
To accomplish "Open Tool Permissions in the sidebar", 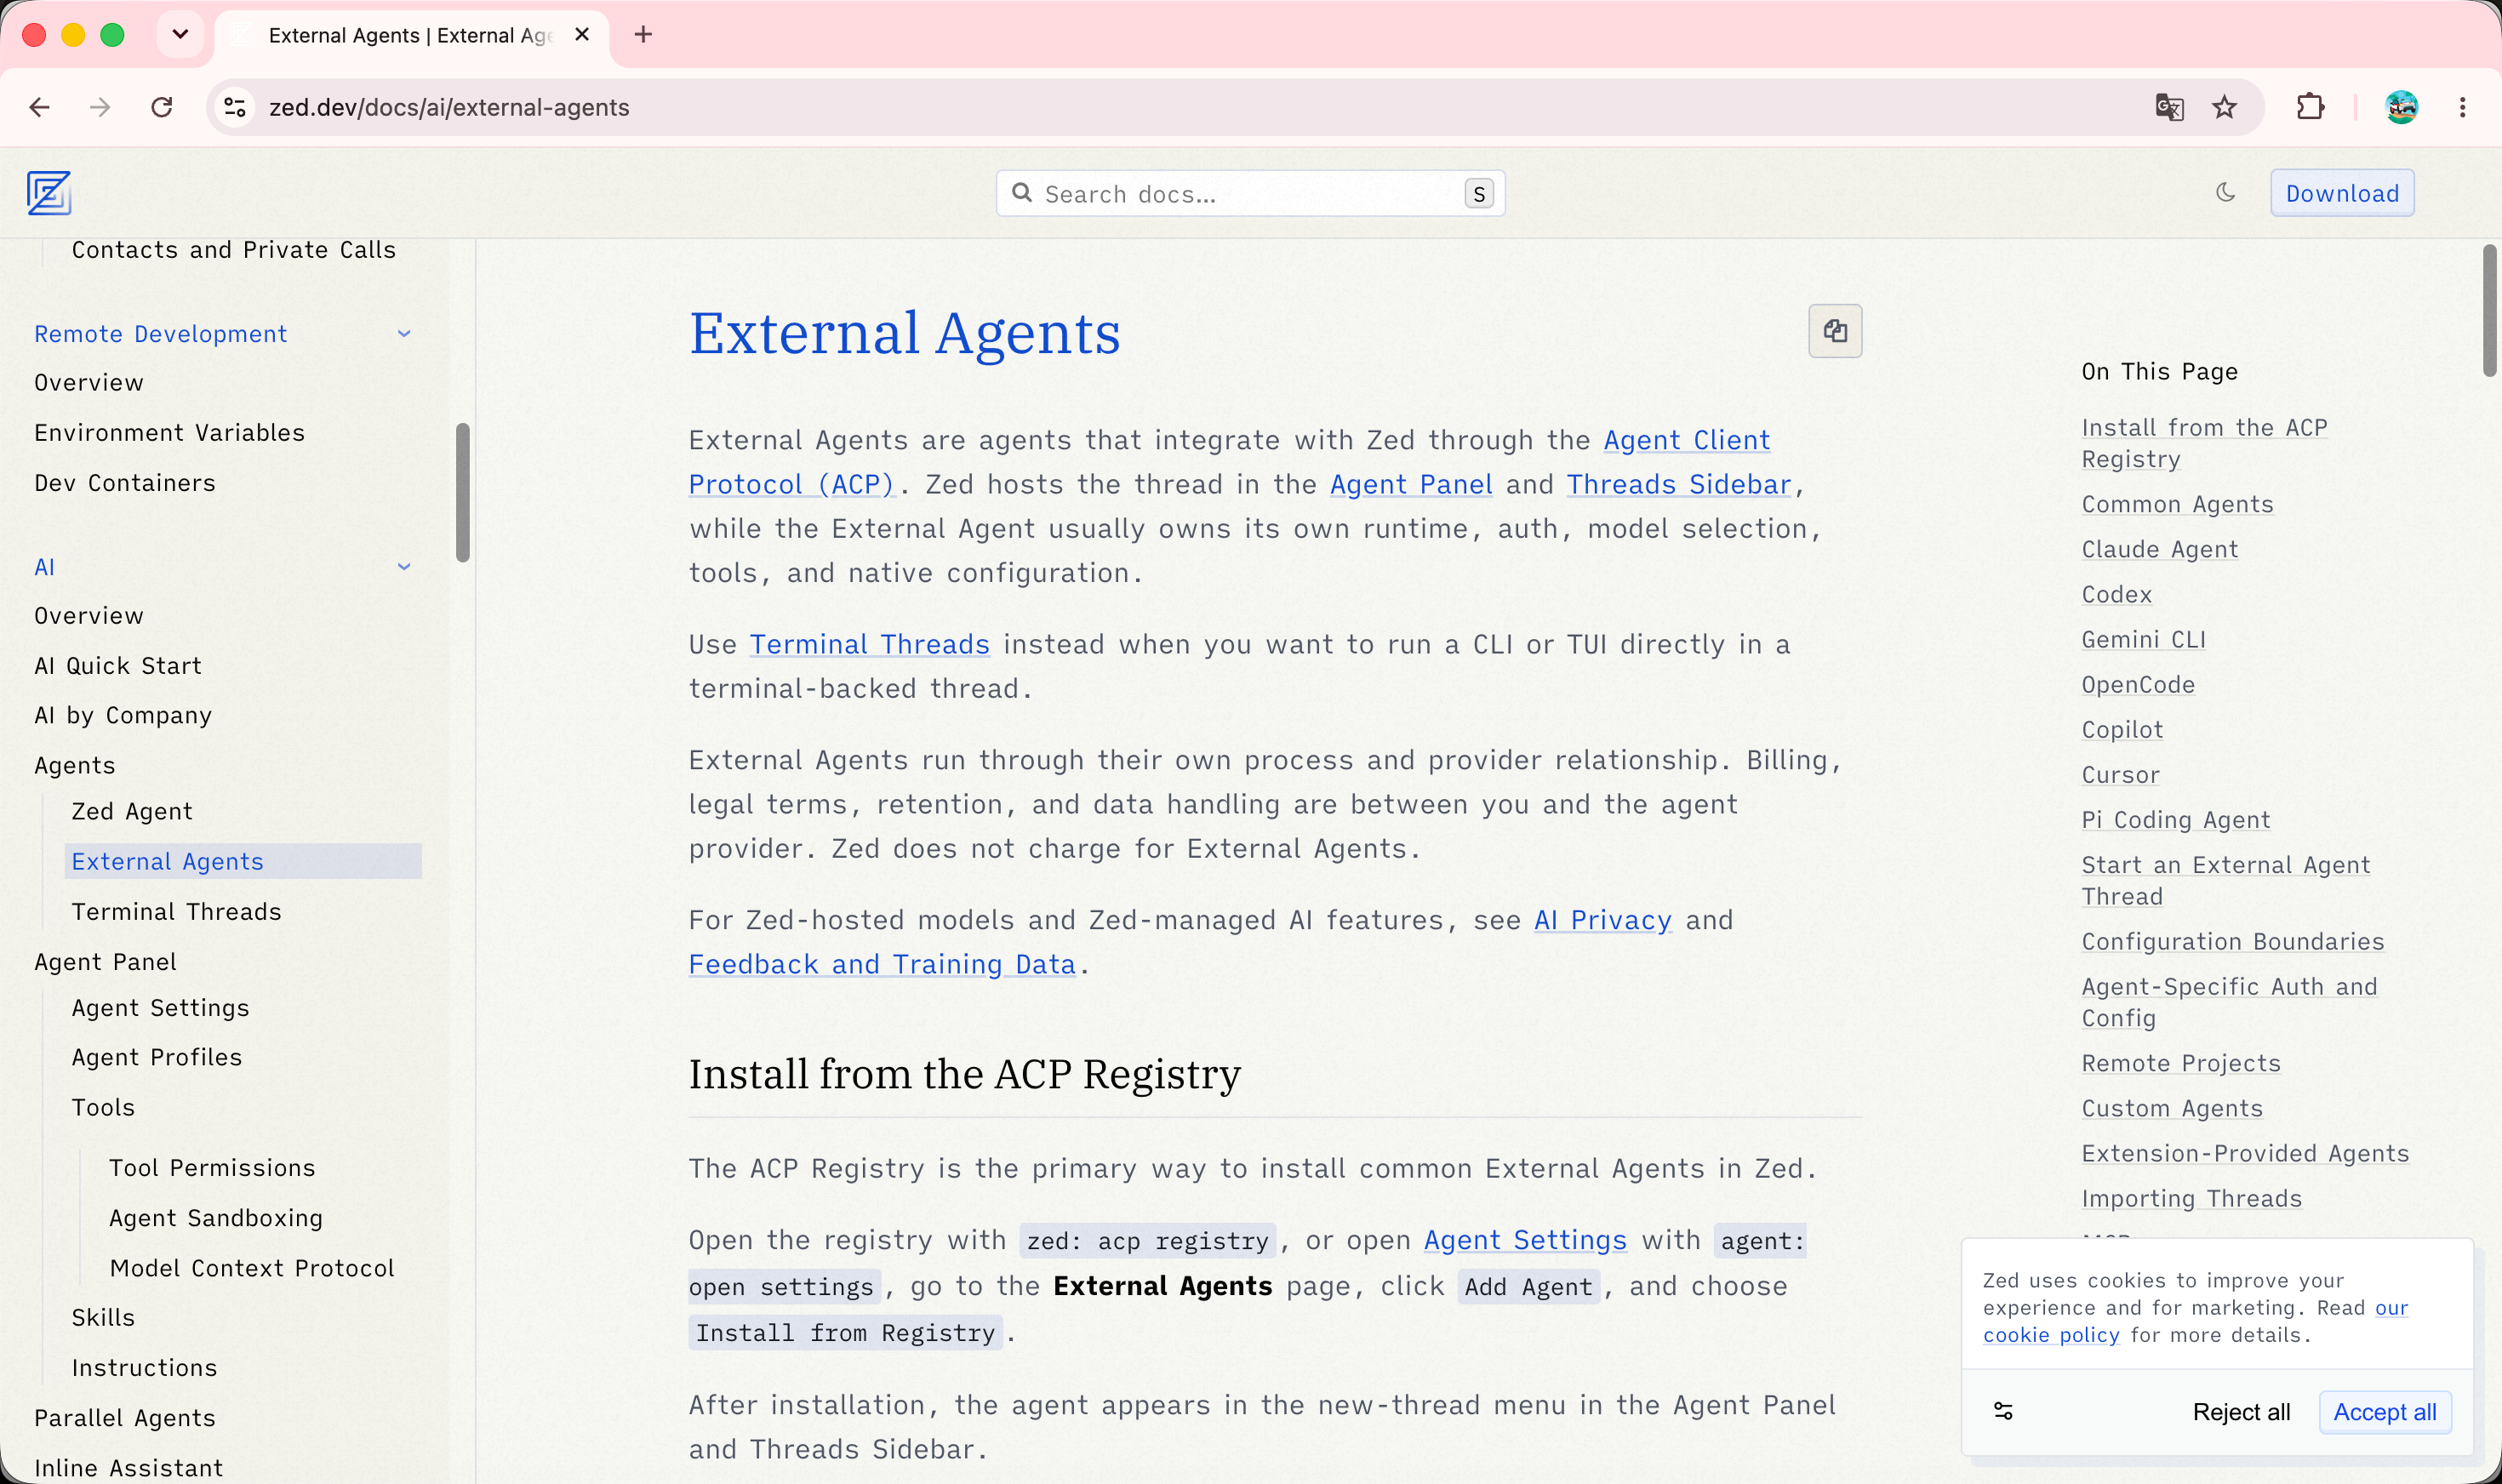I will tap(212, 1168).
